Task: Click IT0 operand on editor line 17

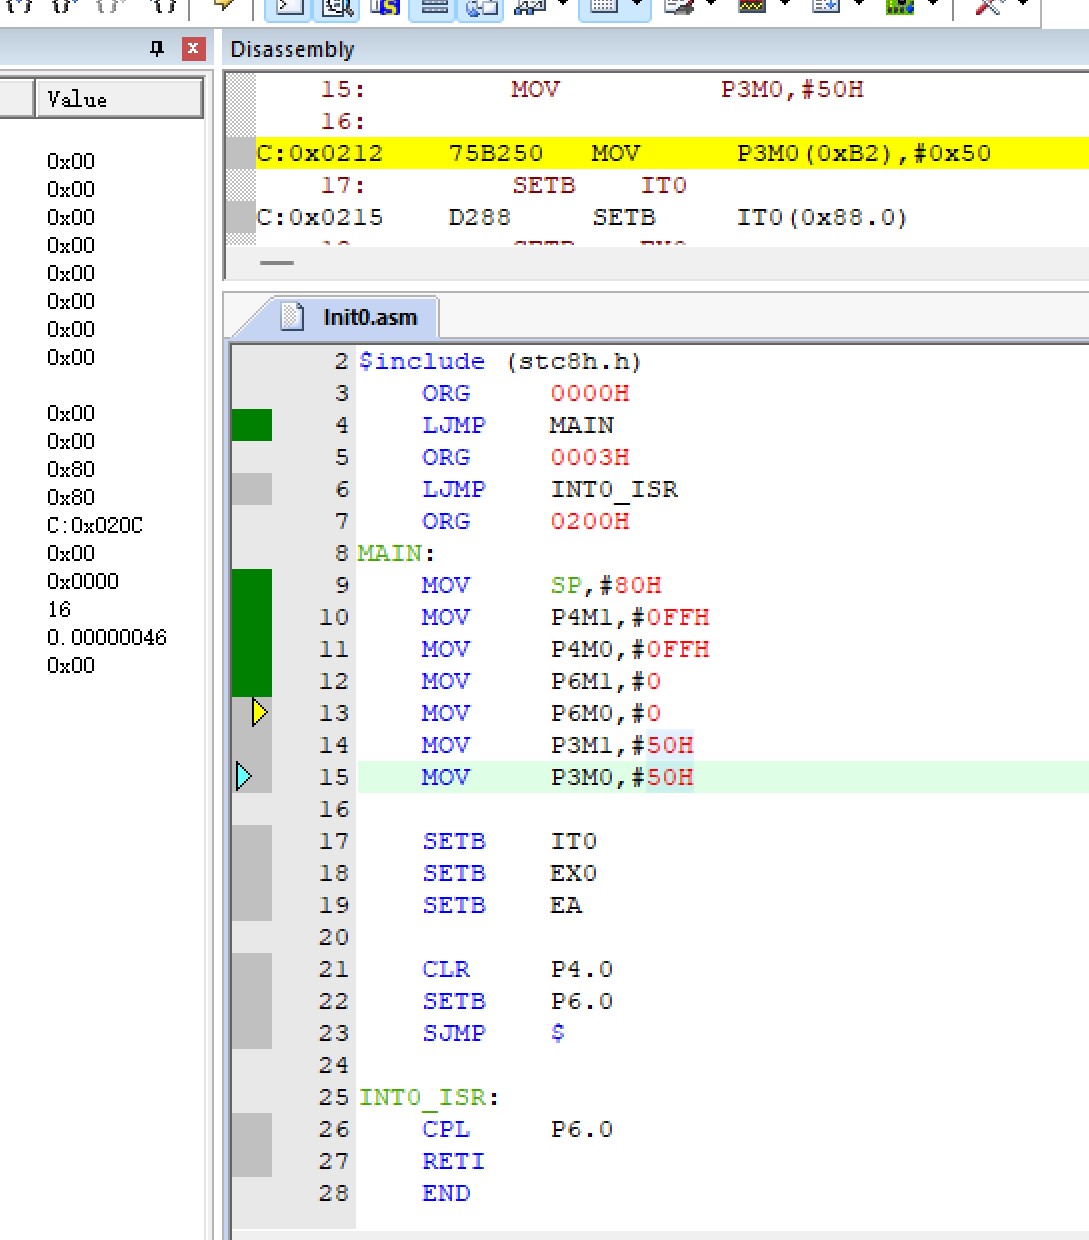Action: (x=574, y=841)
